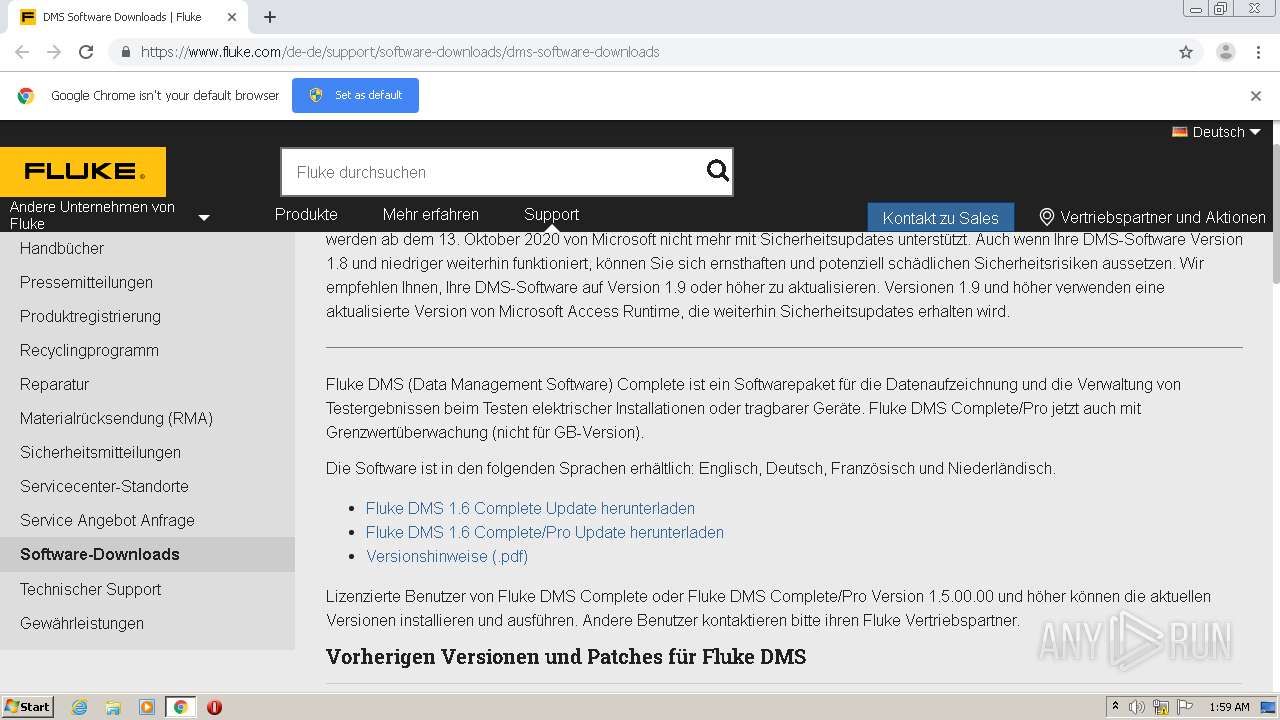Open the Produkte menu

click(x=306, y=214)
